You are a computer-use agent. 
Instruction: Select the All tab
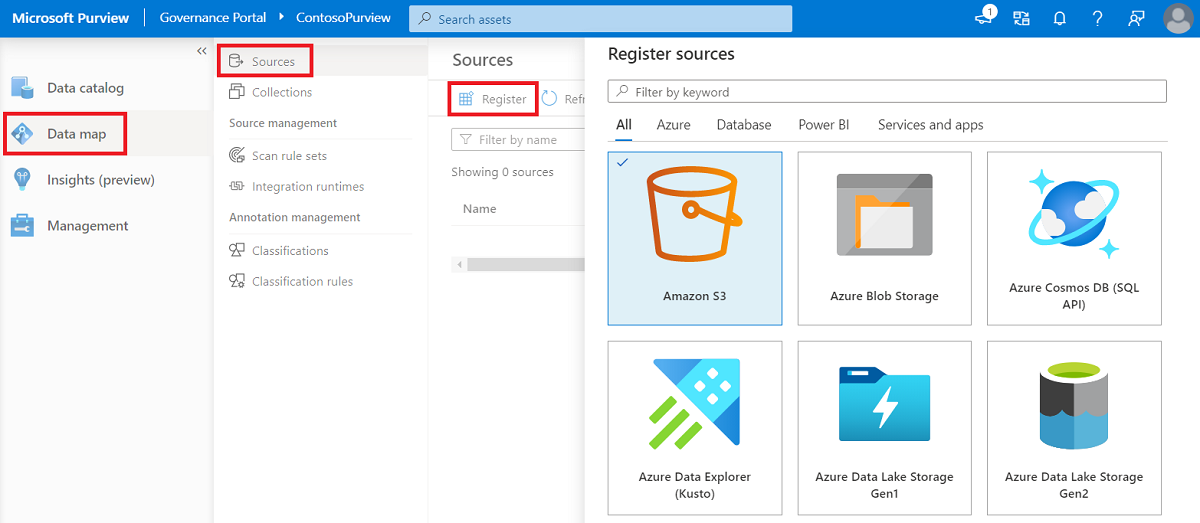point(624,125)
